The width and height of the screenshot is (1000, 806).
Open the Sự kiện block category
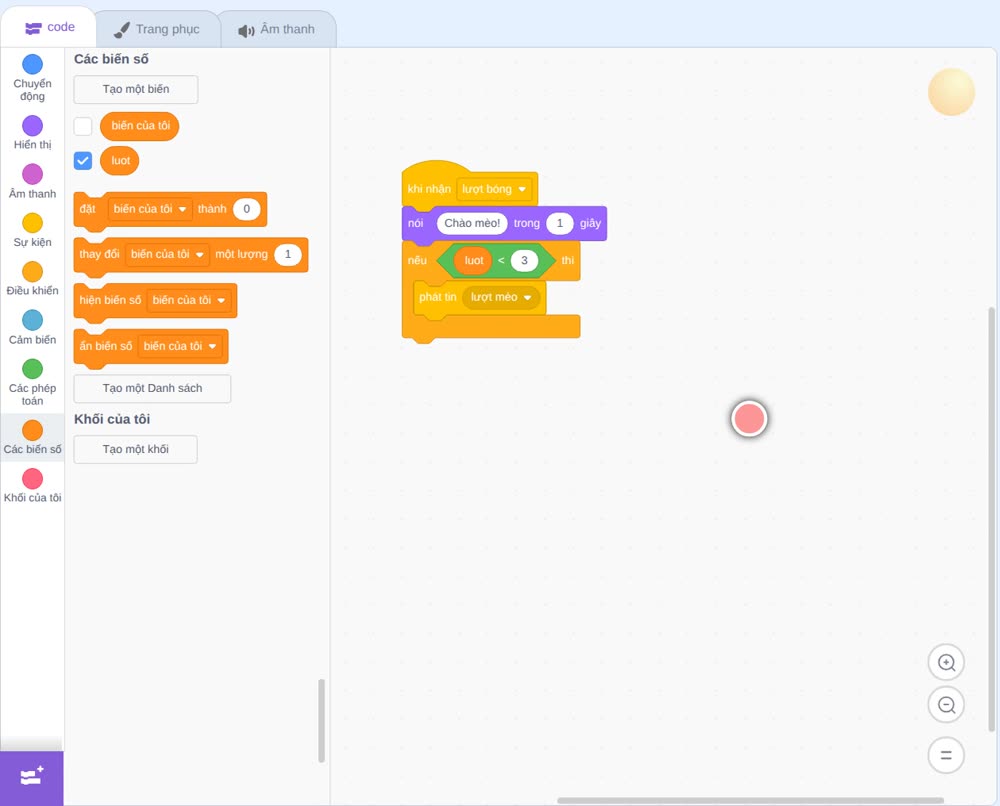point(33,230)
